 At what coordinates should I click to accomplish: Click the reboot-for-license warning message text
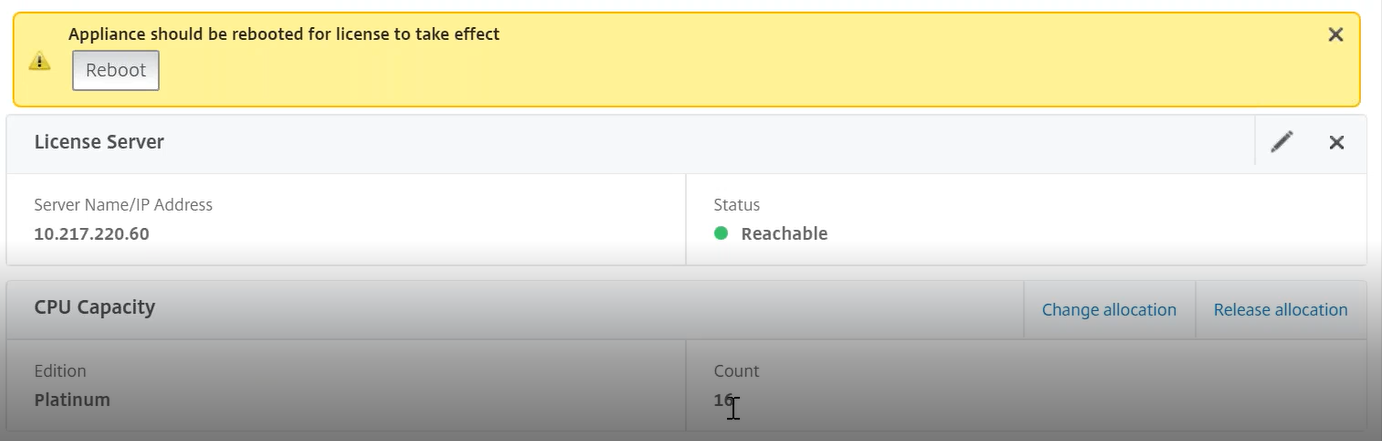[x=284, y=34]
